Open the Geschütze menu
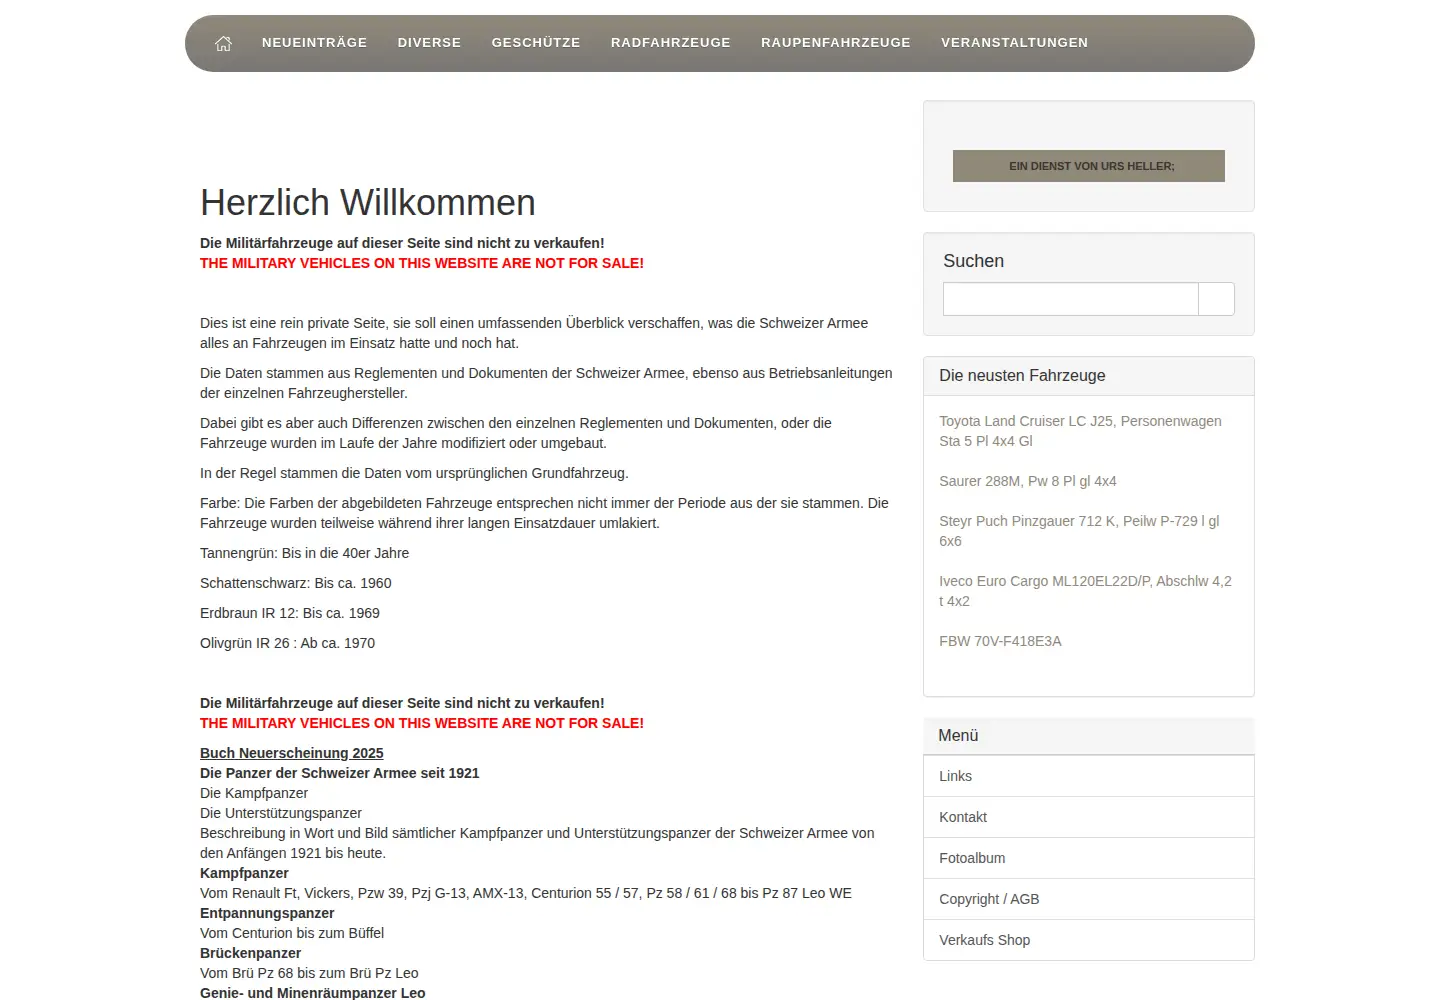This screenshot has height=1000, width=1440. pos(536,43)
